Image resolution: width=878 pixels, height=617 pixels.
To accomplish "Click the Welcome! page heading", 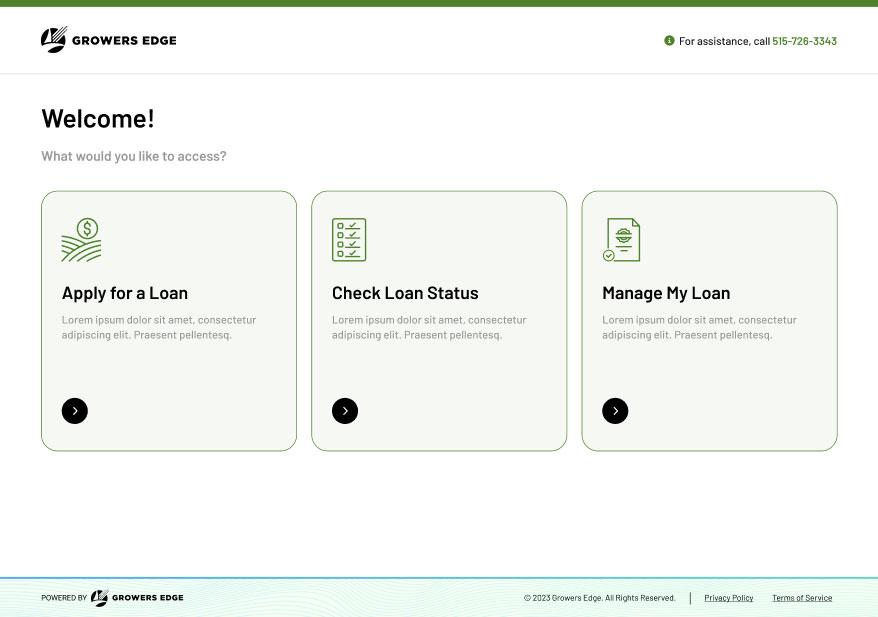I will pos(98,118).
